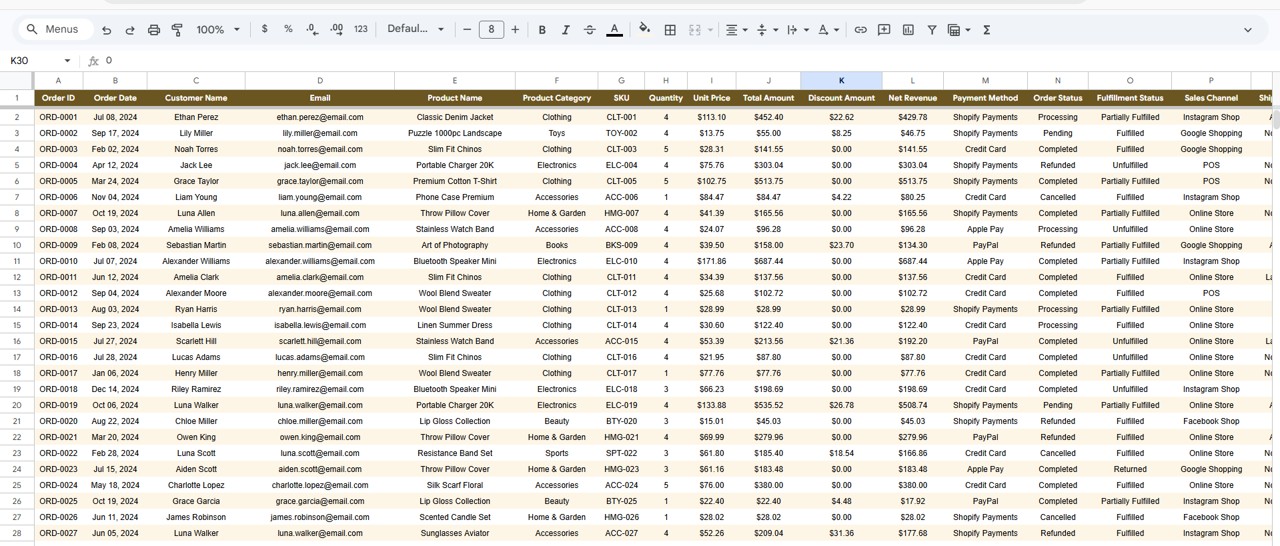Viewport: 1280px width, 546px height.
Task: Click the Borders icon
Action: [x=670, y=30]
